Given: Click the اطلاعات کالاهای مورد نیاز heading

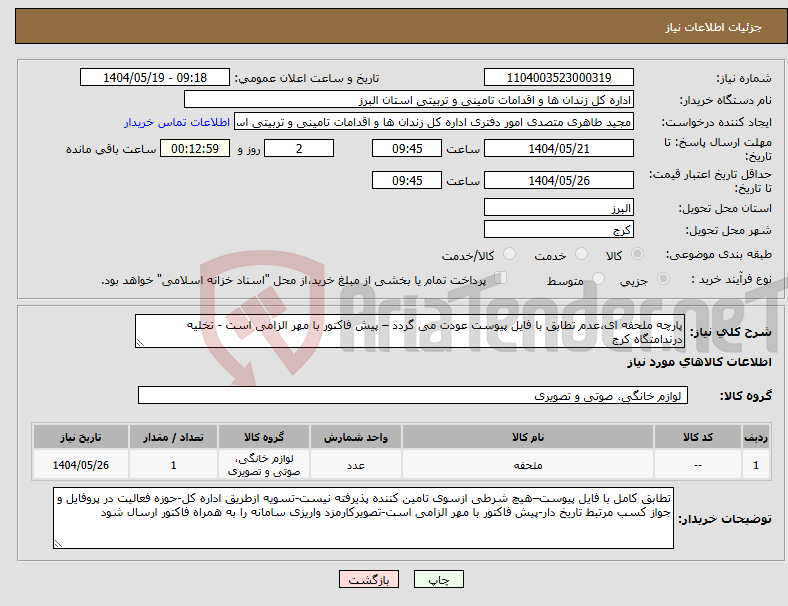Looking at the screenshot, I should (699, 362).
